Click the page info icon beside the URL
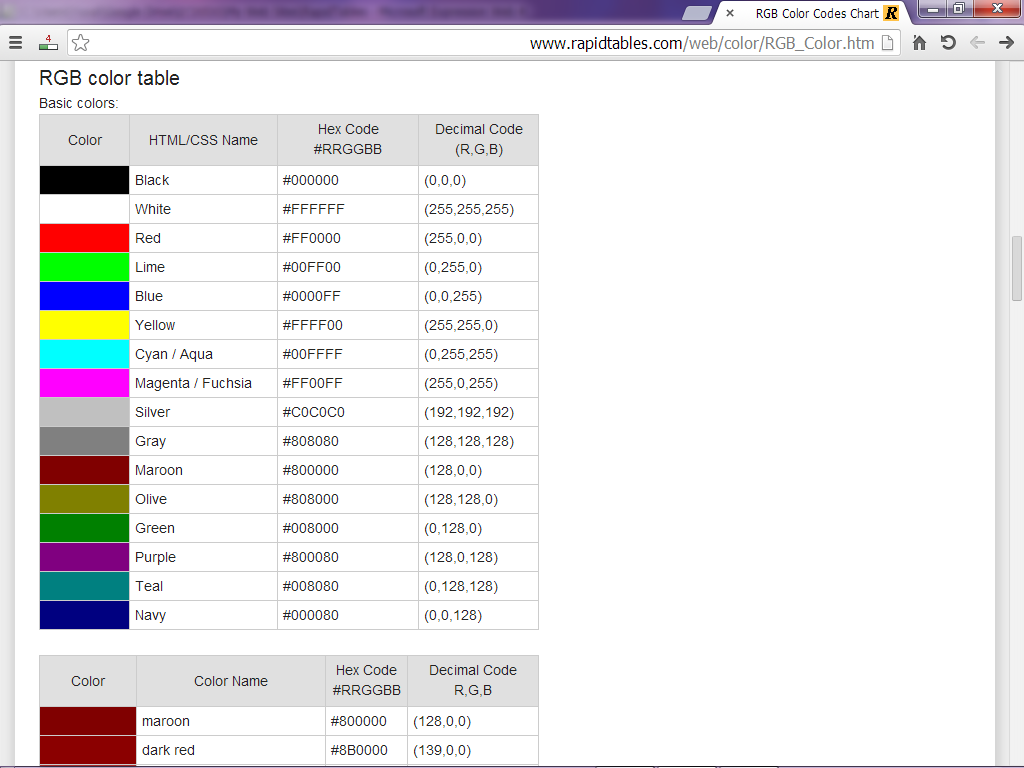 tap(887, 43)
